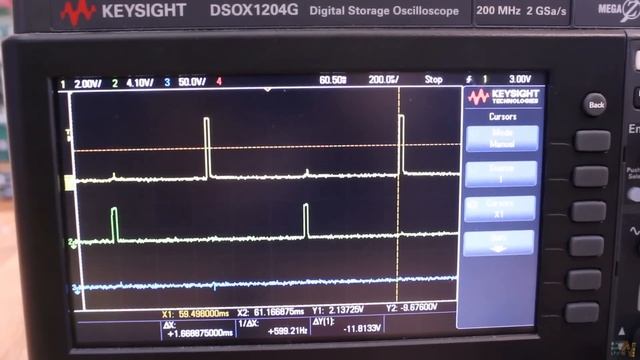640x360 pixels.
Task: Click the DSOX1204G model label
Action: tap(254, 10)
